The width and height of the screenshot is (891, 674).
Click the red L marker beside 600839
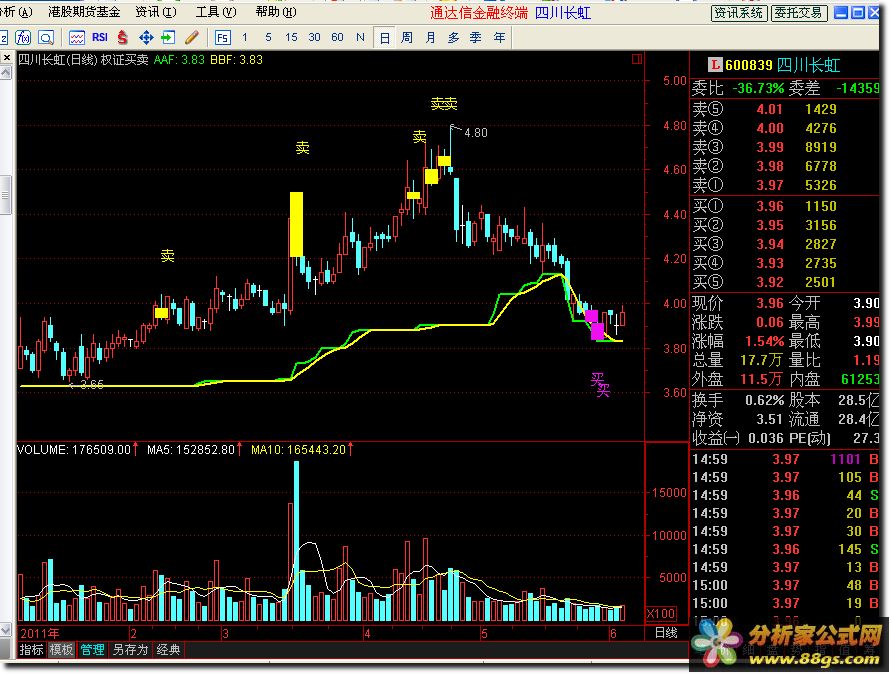click(x=715, y=65)
